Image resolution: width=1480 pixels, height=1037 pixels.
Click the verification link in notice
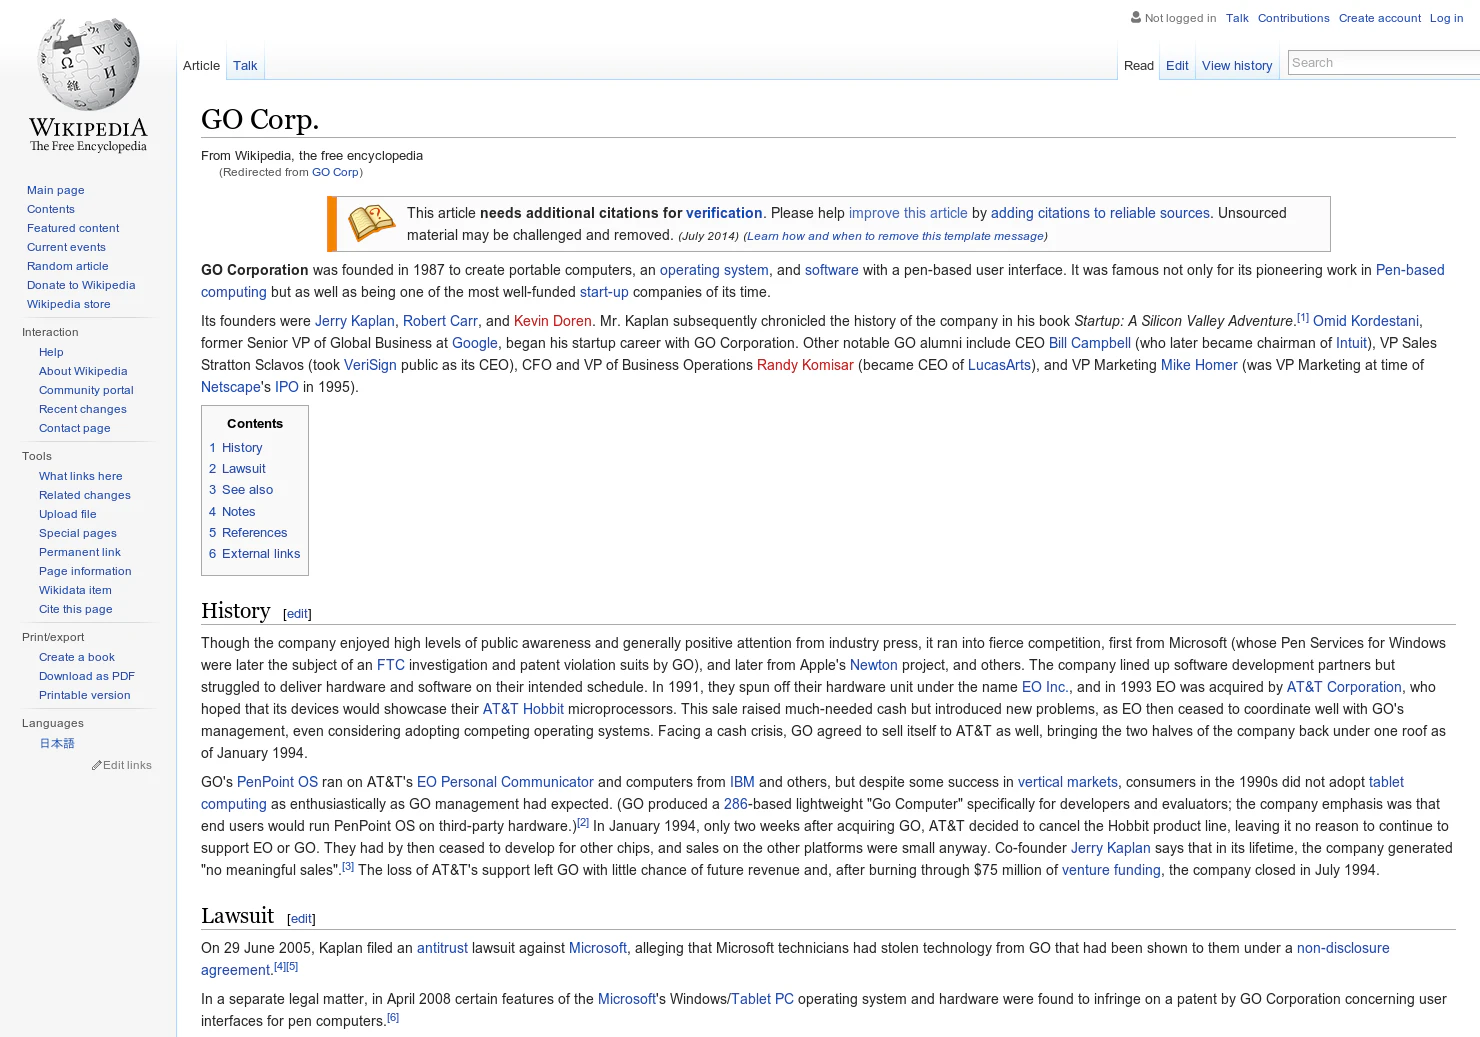[724, 213]
